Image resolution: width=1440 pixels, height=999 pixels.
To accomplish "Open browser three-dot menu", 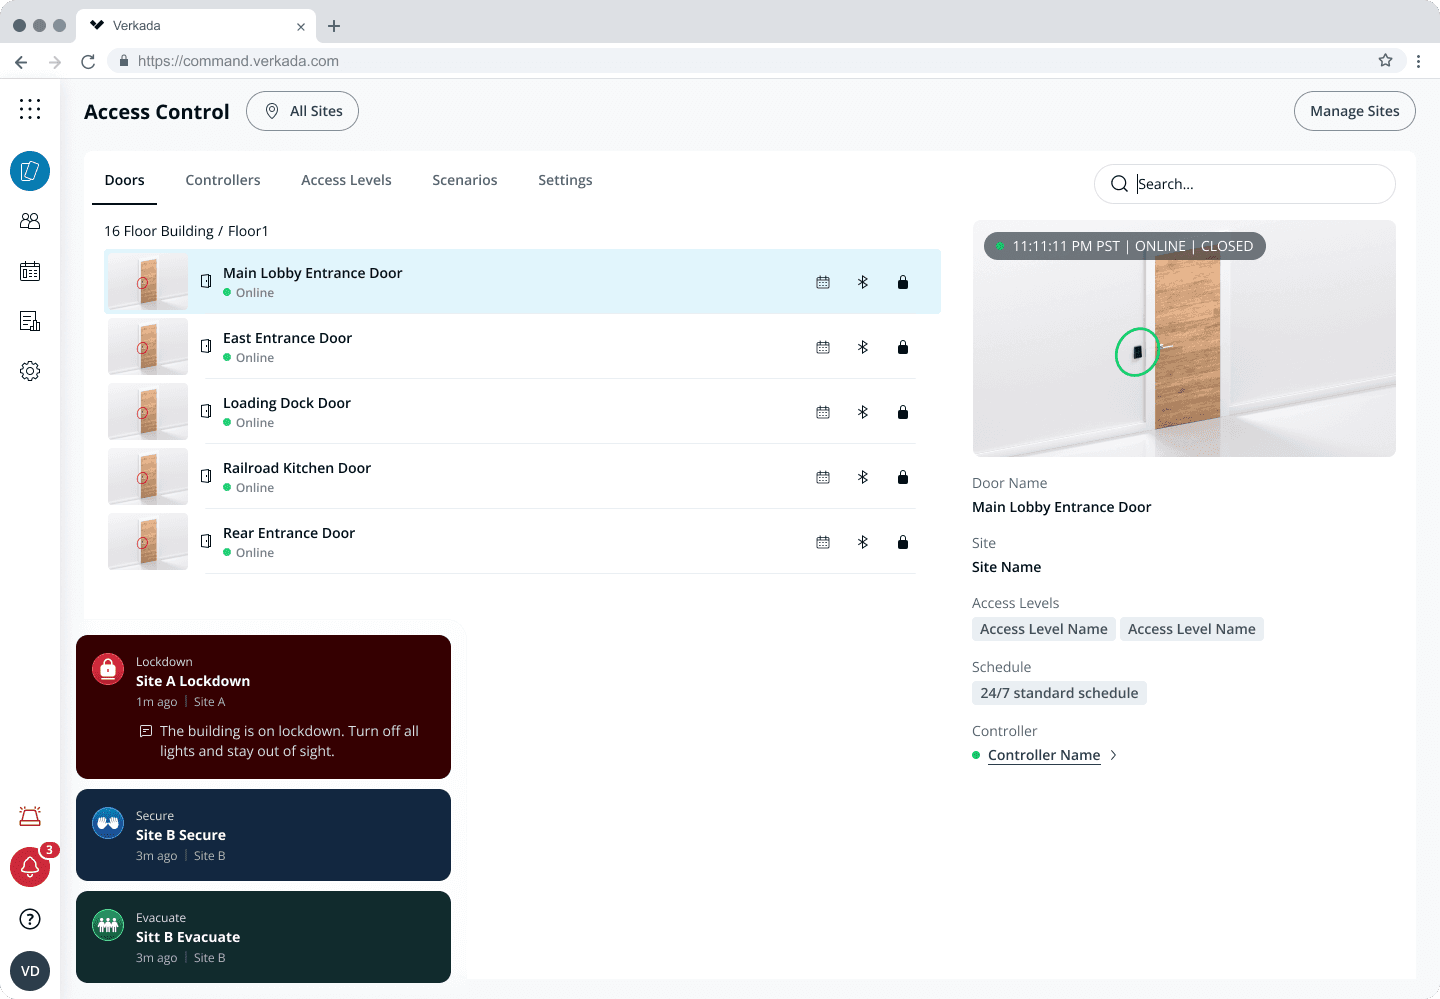I will tap(1418, 61).
